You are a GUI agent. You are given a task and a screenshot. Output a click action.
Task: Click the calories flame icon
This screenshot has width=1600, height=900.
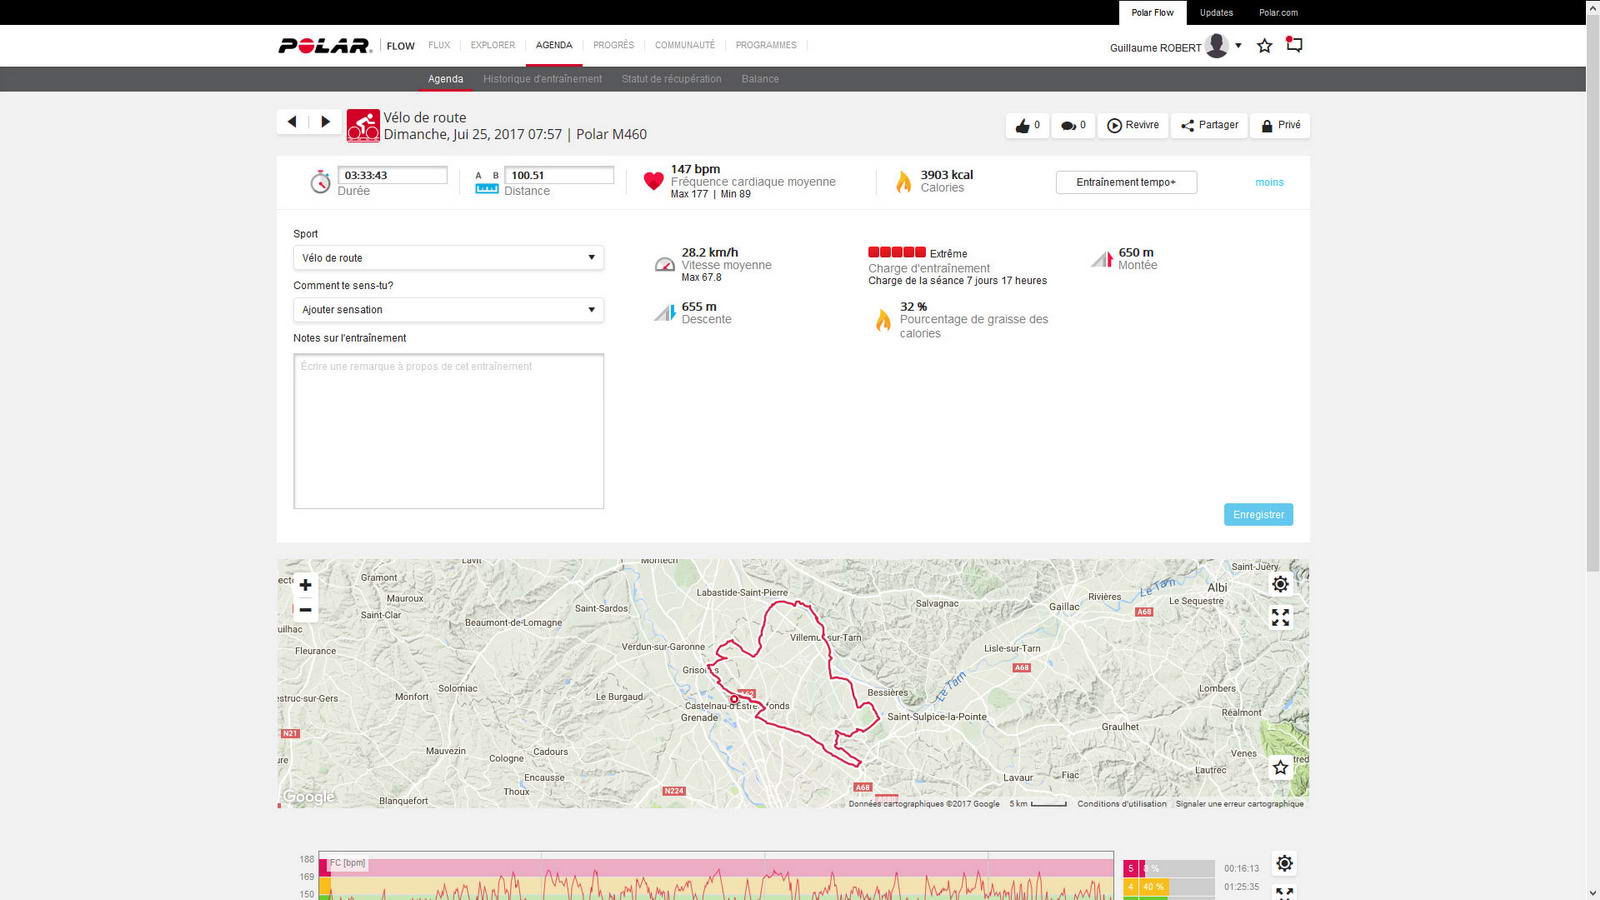coord(903,181)
